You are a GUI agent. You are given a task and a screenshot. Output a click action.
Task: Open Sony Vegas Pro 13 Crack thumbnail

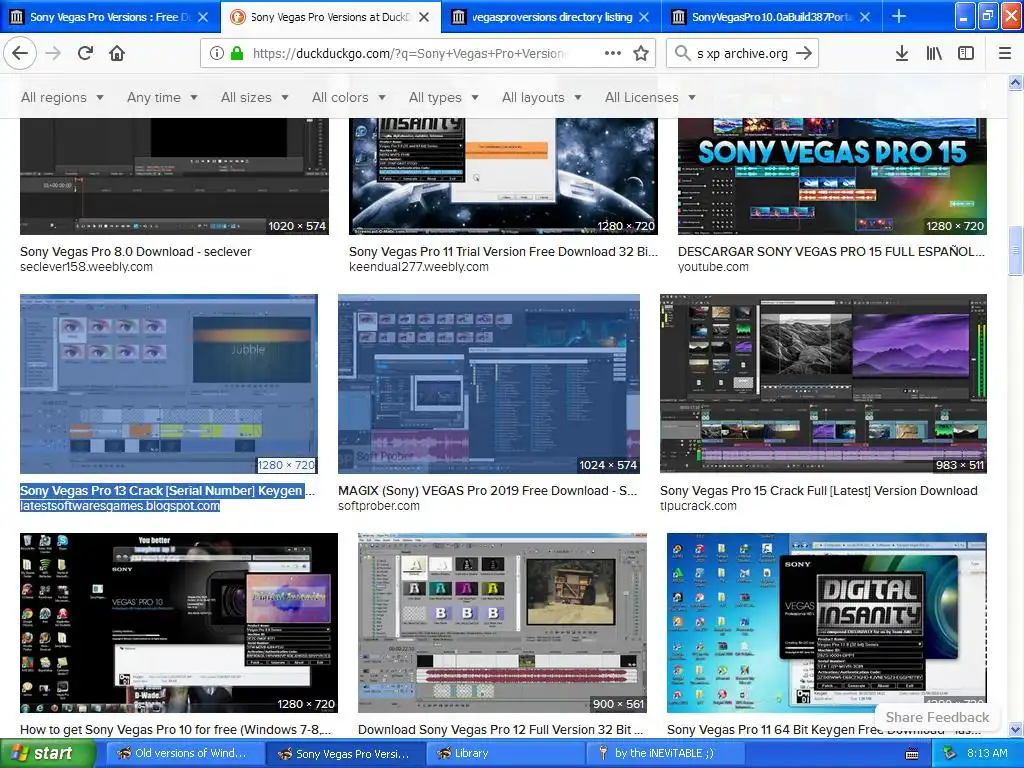click(x=169, y=384)
